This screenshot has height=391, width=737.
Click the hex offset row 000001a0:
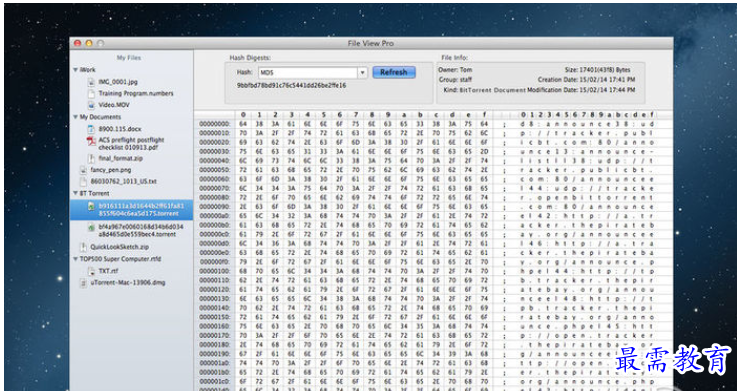tap(215, 363)
